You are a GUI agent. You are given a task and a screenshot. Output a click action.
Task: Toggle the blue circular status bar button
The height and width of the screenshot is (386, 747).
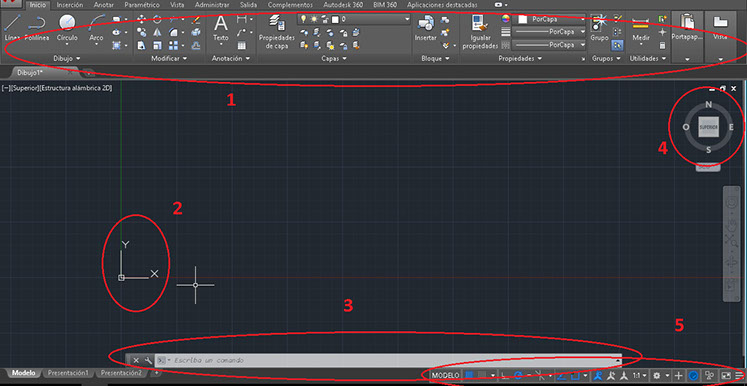(694, 376)
